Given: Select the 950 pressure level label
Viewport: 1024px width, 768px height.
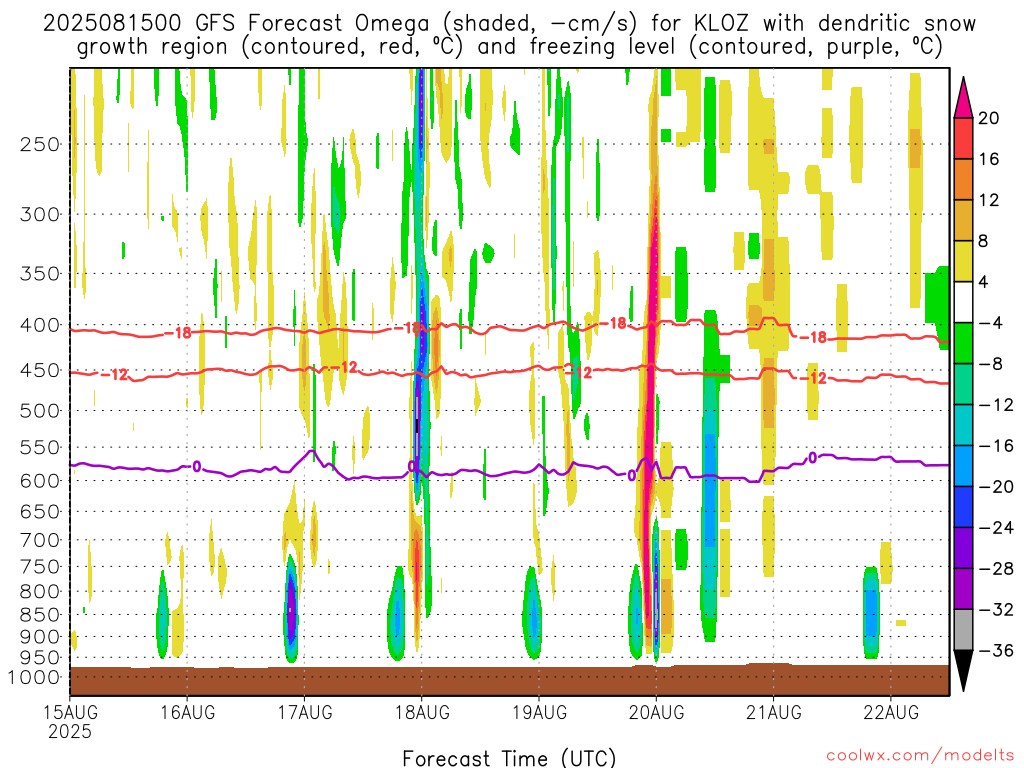Looking at the screenshot, I should pyautogui.click(x=40, y=658).
